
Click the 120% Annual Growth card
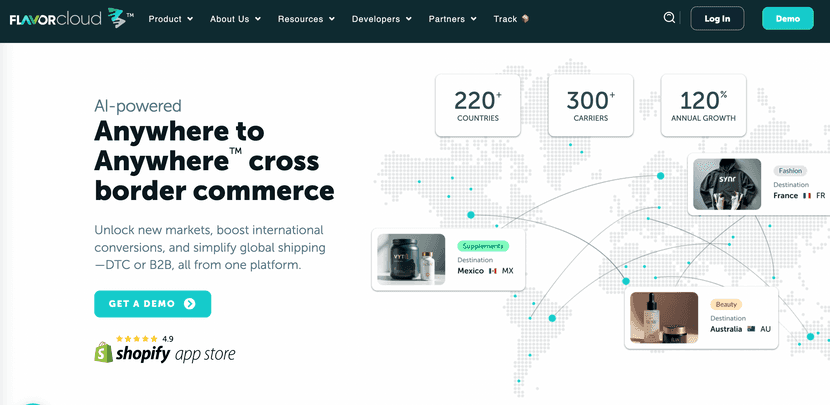[x=703, y=105]
